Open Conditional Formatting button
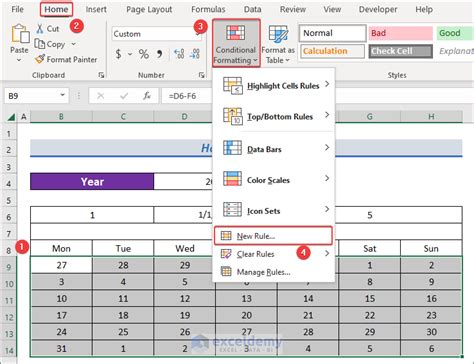The width and height of the screenshot is (474, 364). [236, 43]
